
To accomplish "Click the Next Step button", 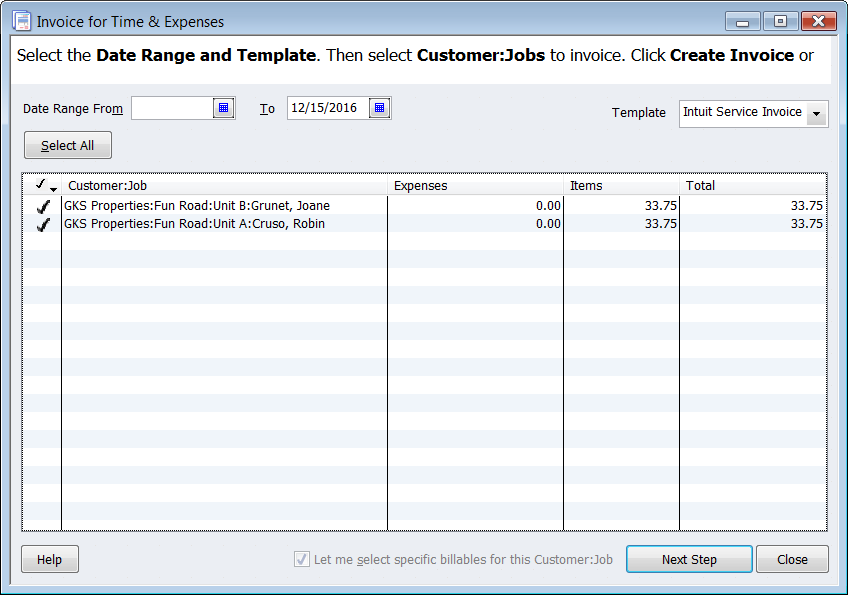I will 689,559.
